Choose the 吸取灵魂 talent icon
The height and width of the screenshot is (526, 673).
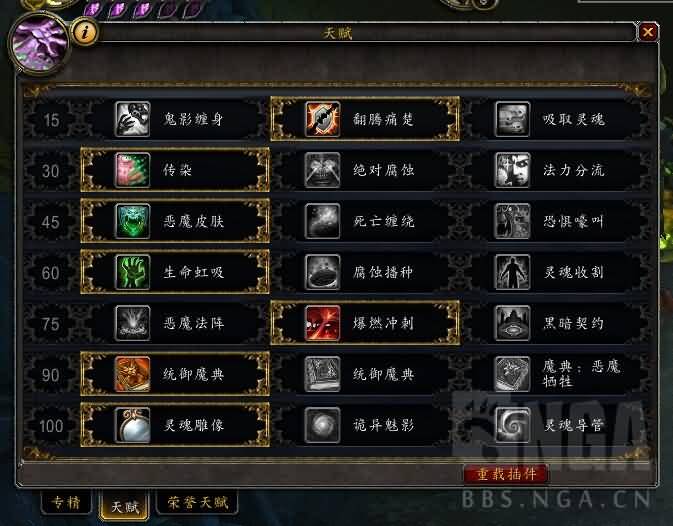click(x=512, y=119)
